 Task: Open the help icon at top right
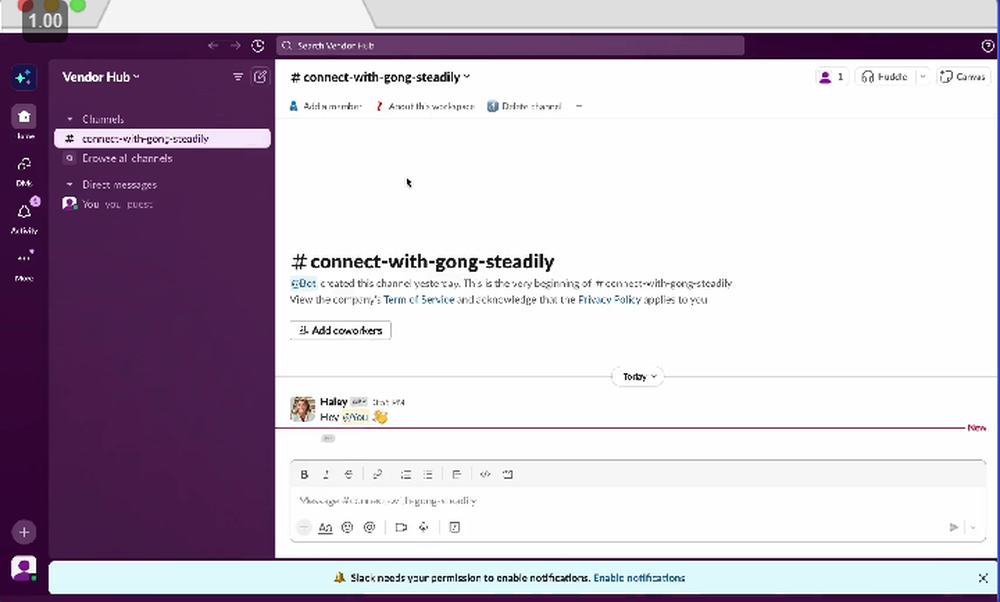click(x=987, y=45)
